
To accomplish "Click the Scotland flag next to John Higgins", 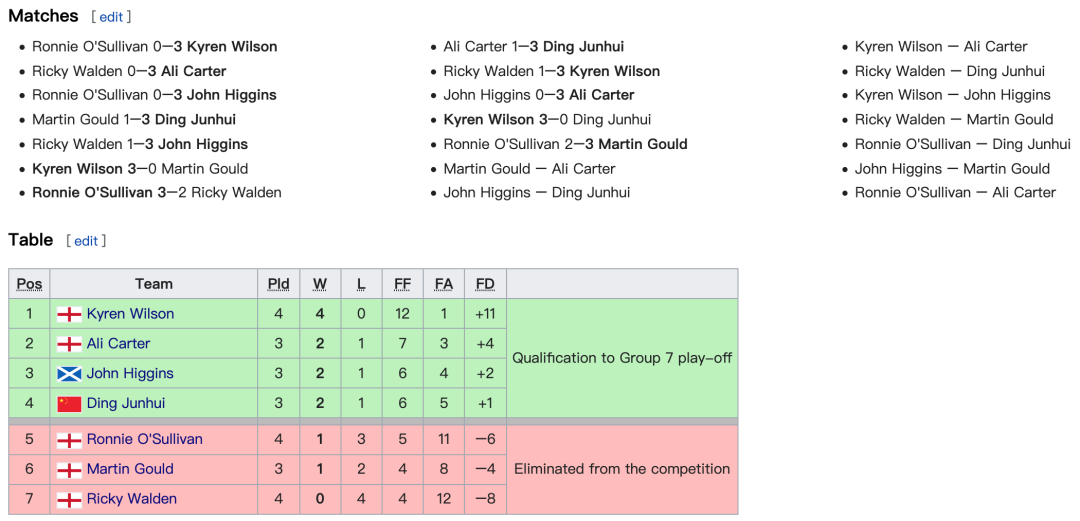I will (69, 374).
